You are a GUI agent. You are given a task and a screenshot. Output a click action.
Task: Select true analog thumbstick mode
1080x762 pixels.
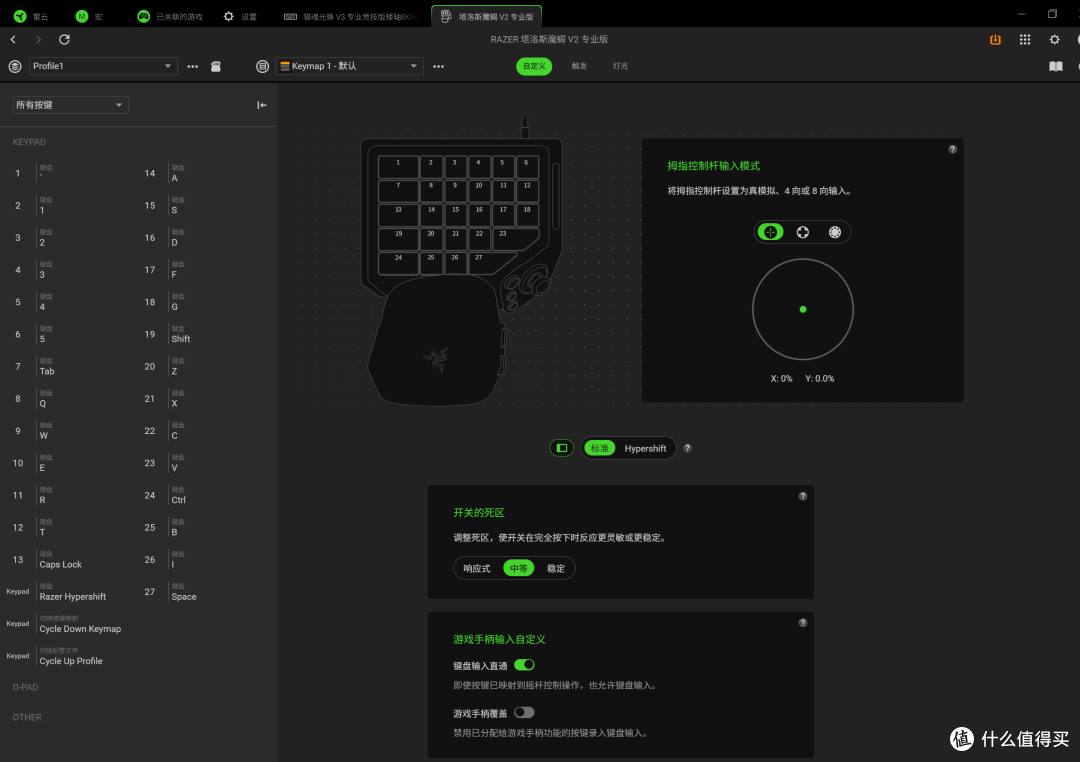pyautogui.click(x=771, y=232)
